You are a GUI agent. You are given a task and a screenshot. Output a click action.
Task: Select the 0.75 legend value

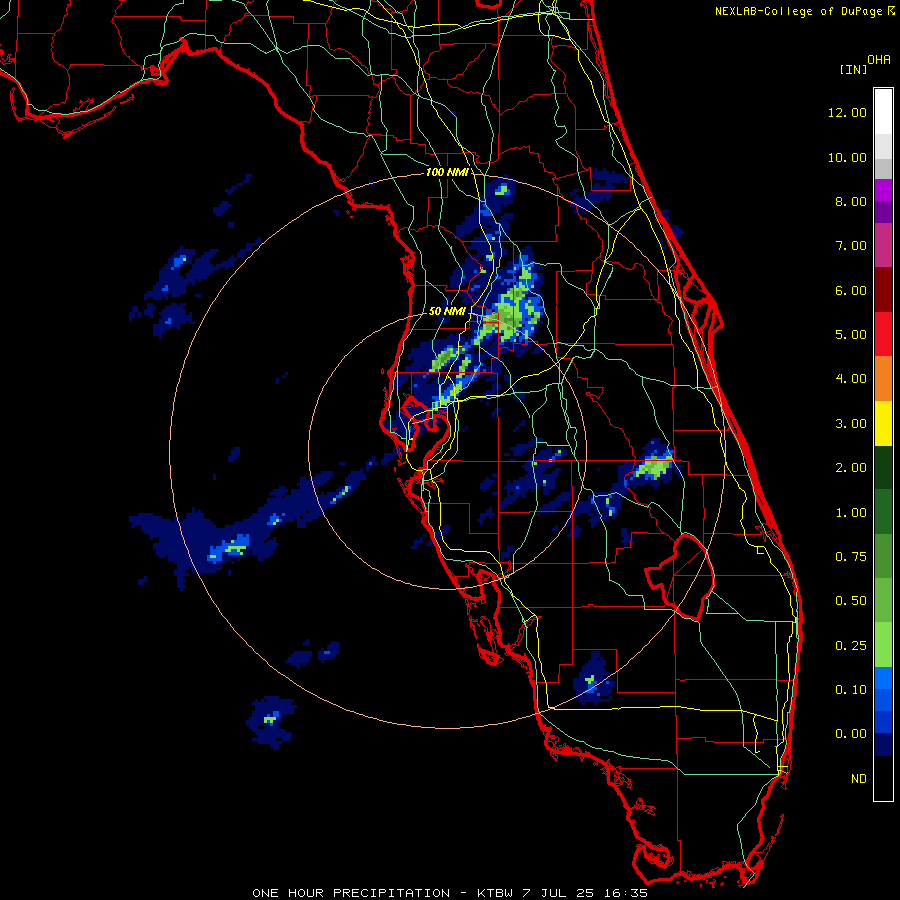(851, 557)
